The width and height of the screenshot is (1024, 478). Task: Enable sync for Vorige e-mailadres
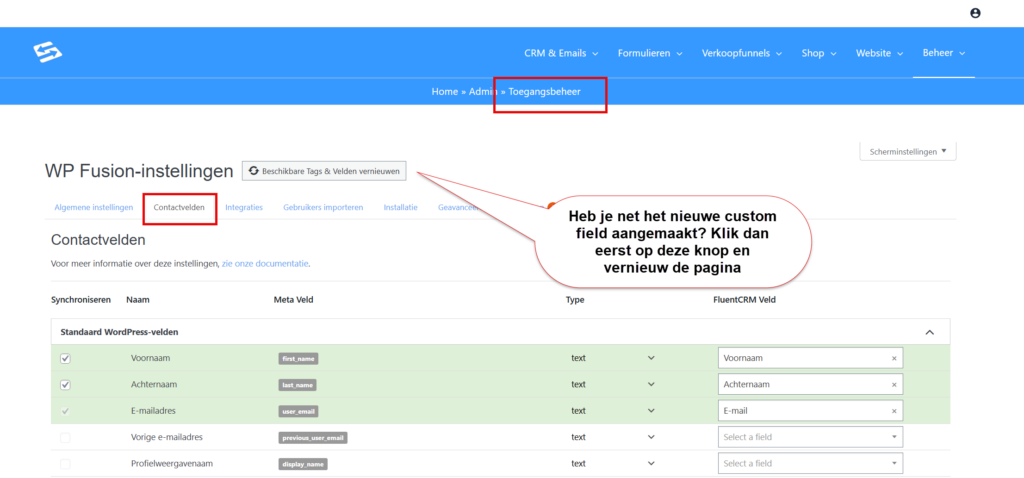coord(65,438)
